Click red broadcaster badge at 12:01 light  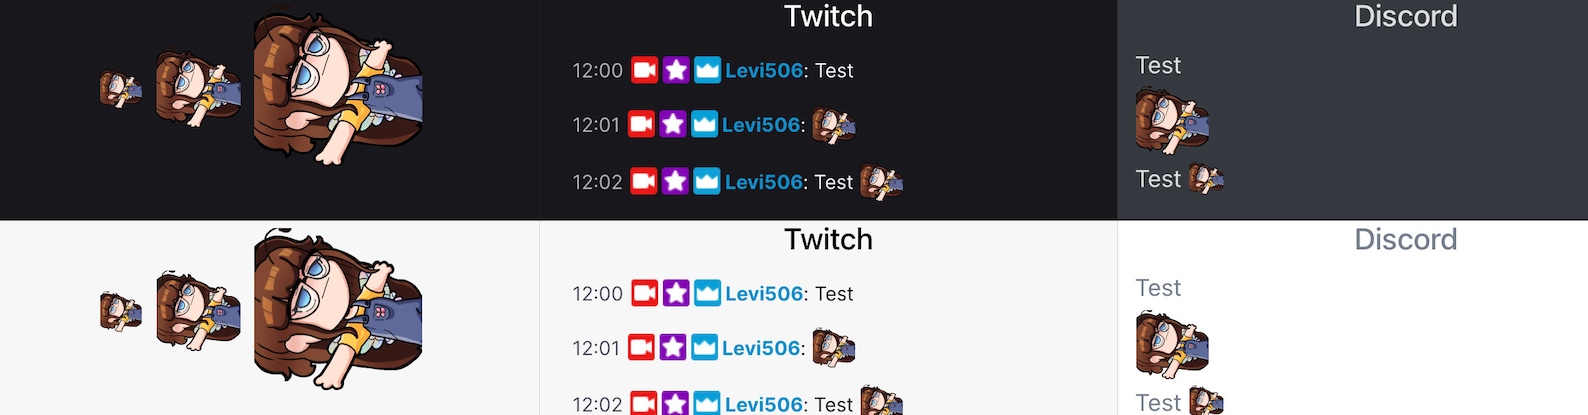(x=641, y=347)
